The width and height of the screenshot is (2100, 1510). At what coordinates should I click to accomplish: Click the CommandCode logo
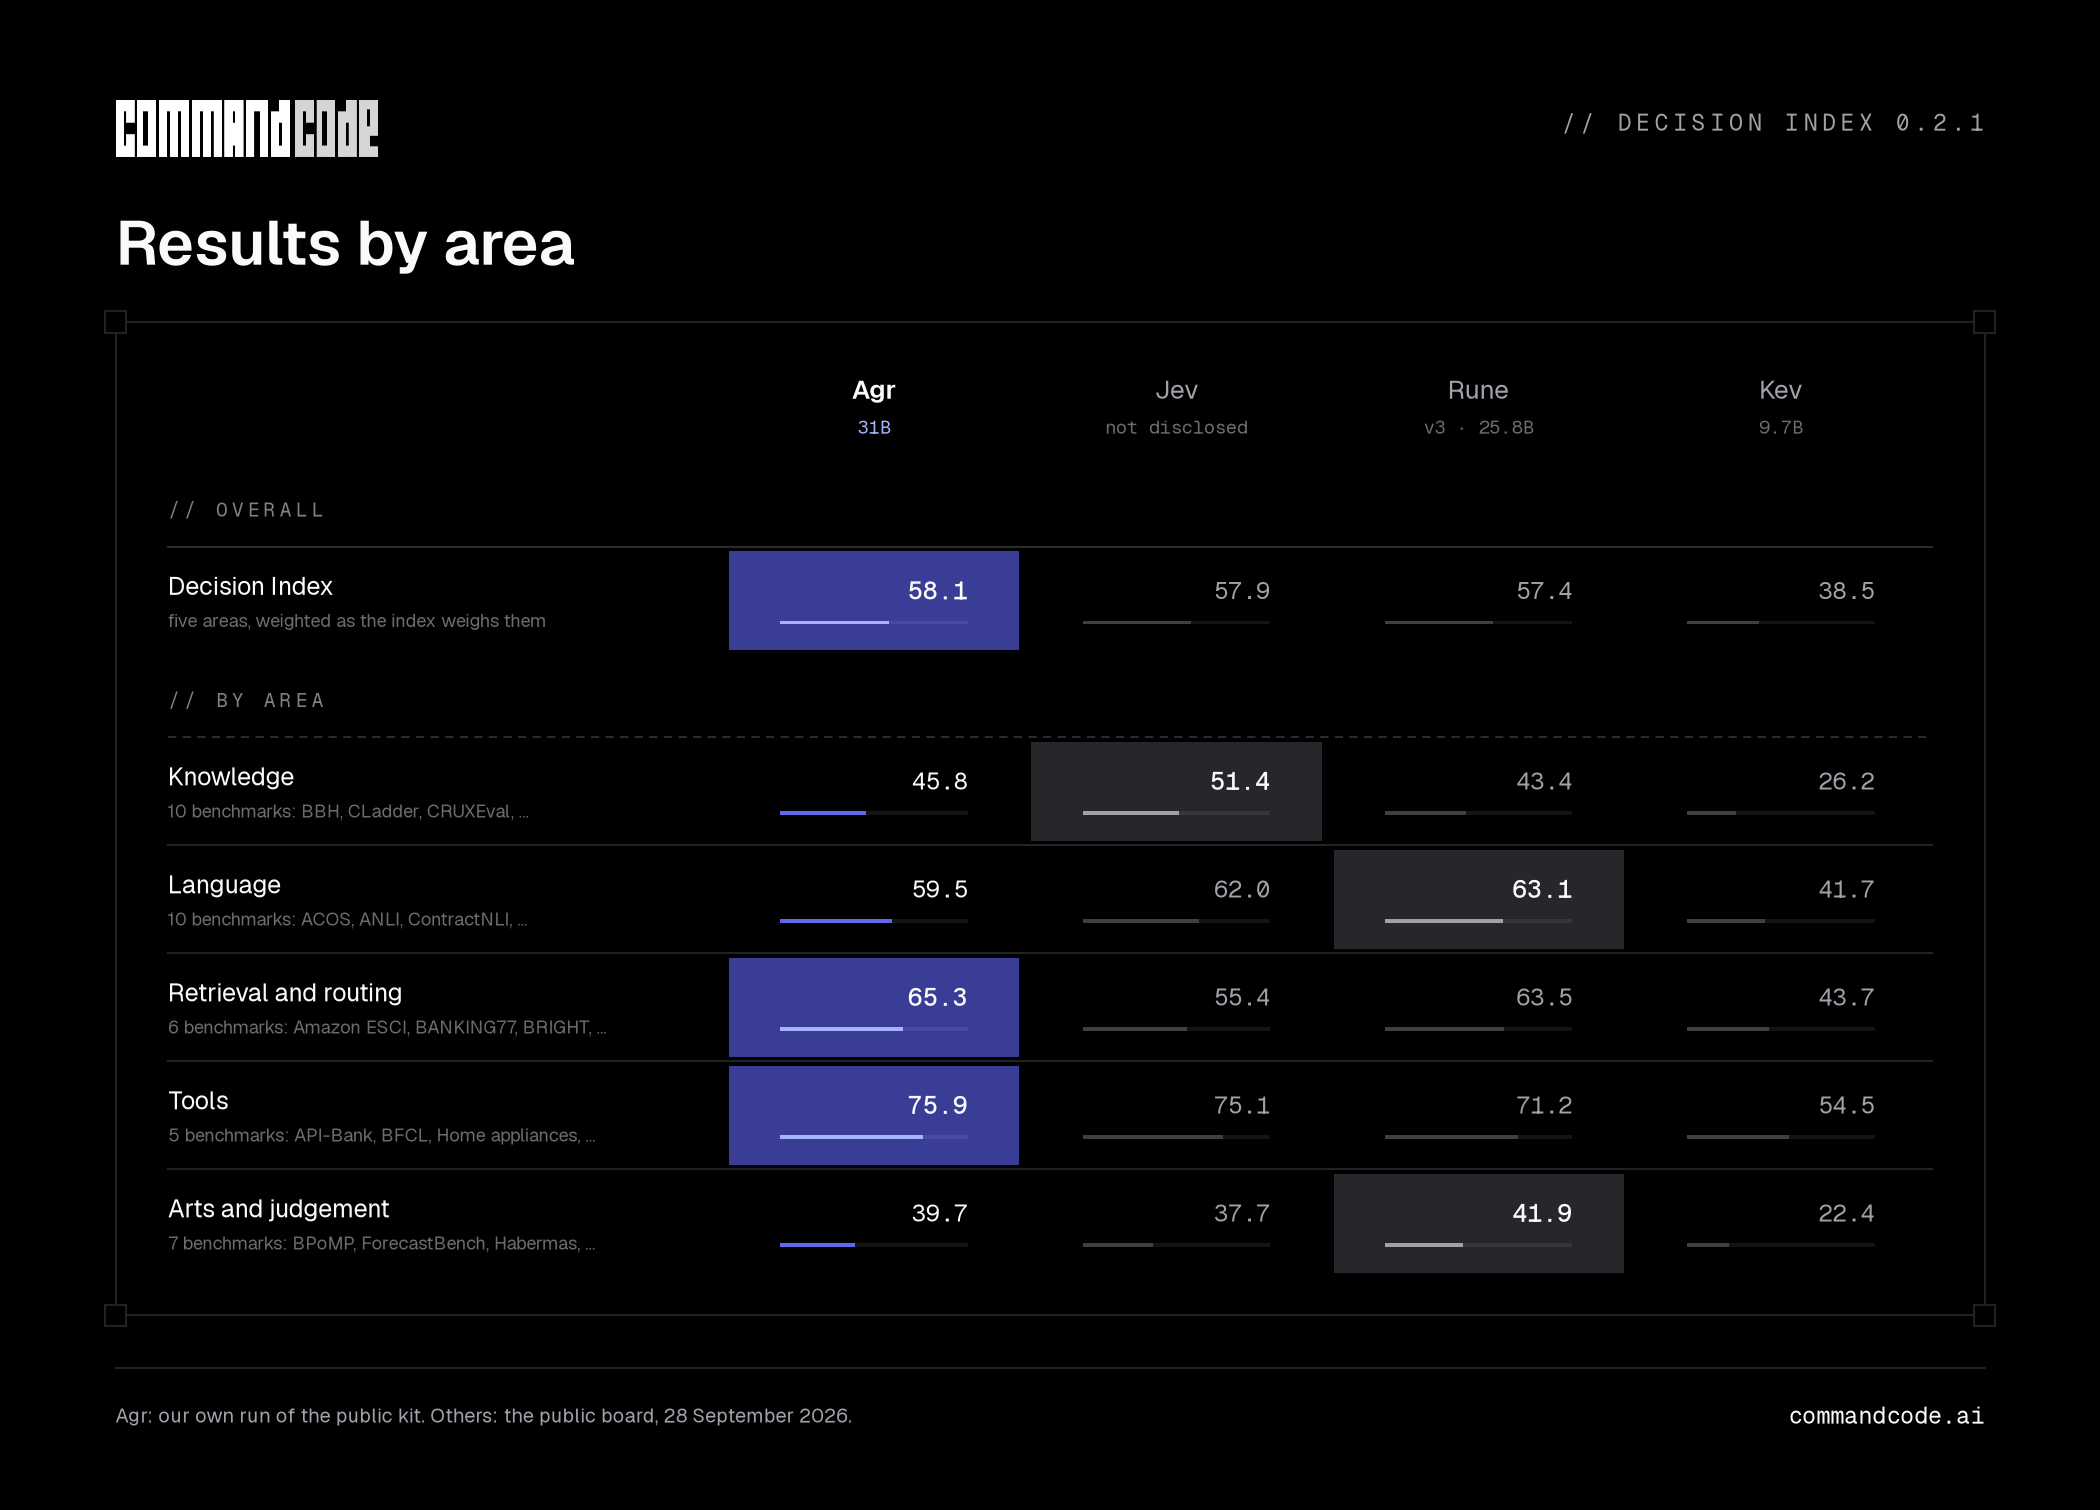(247, 128)
